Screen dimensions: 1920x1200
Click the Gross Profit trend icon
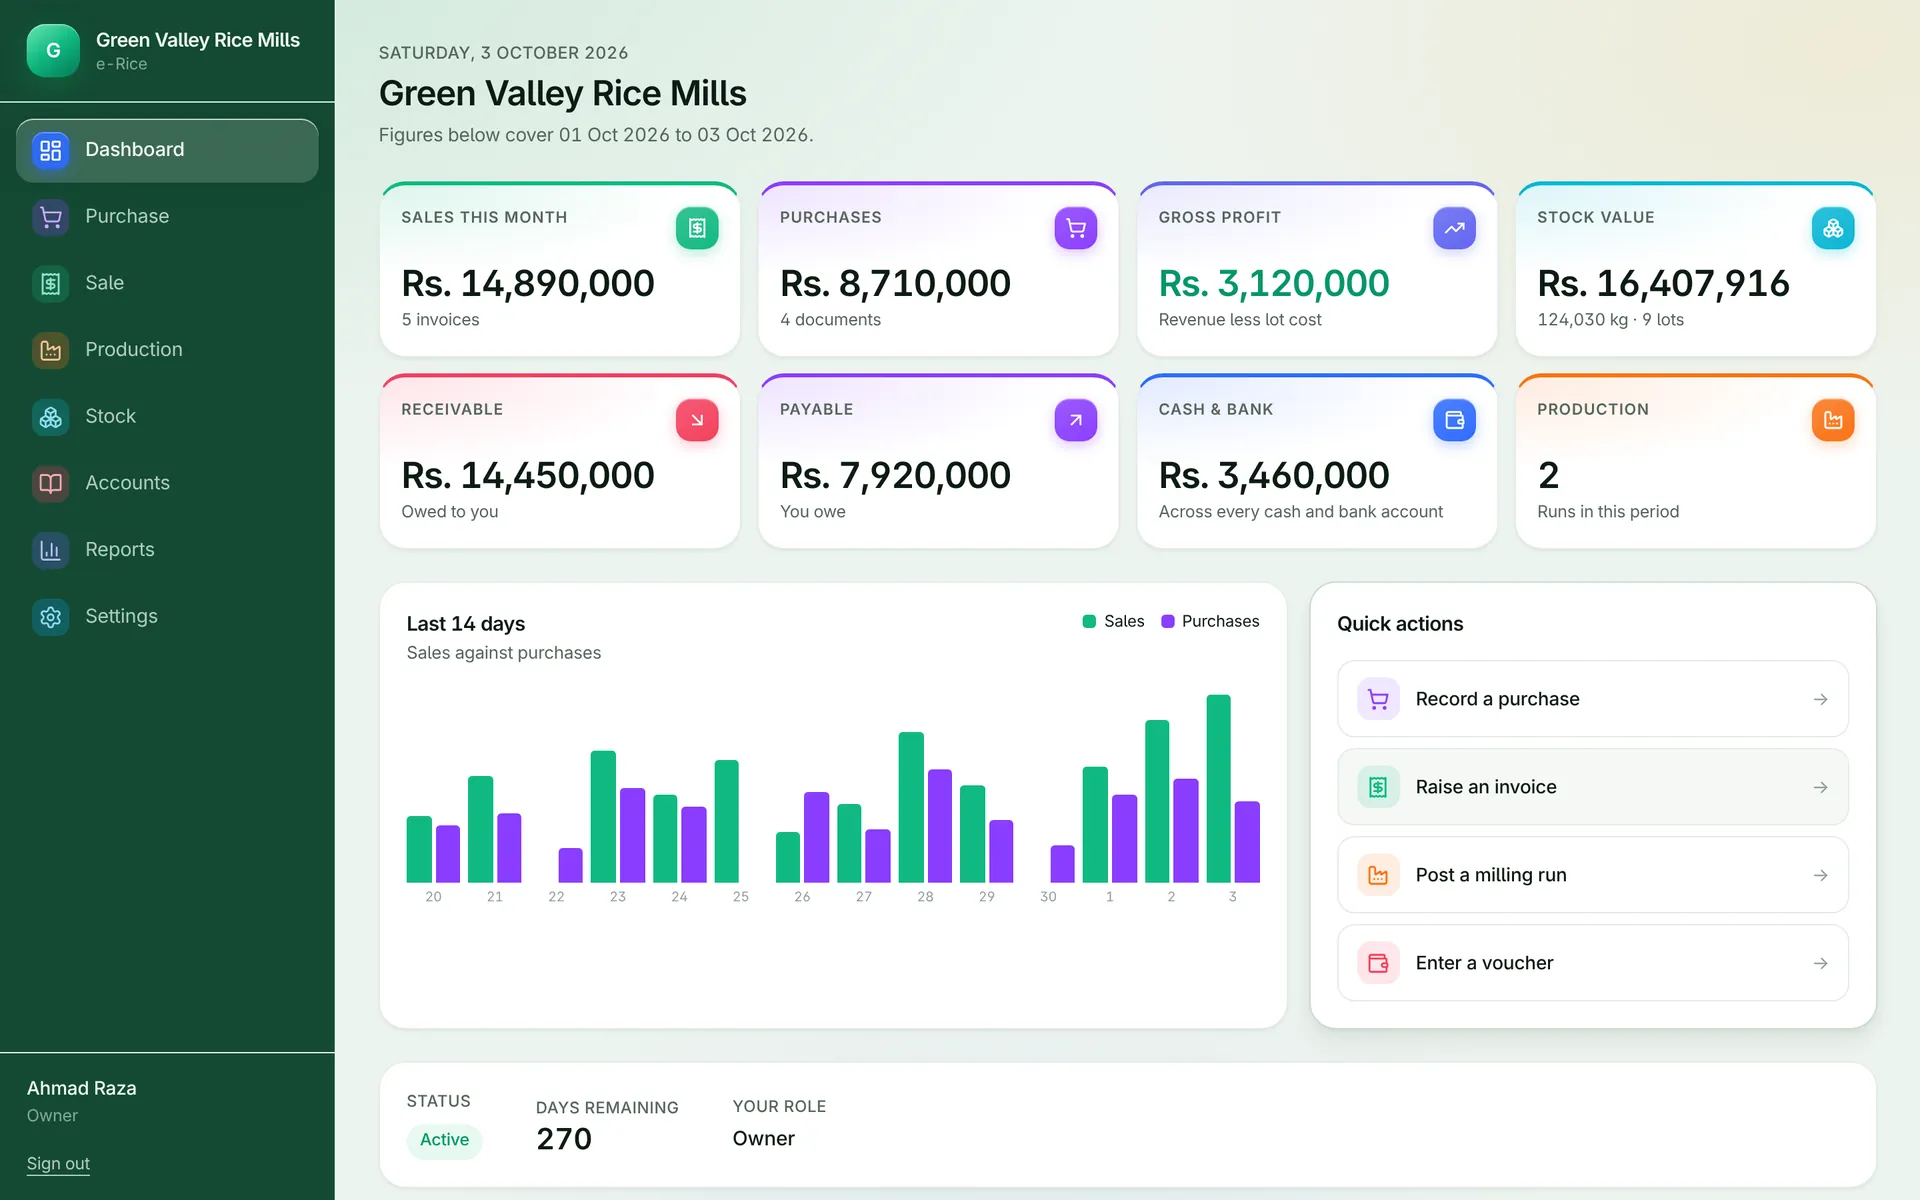[1454, 228]
